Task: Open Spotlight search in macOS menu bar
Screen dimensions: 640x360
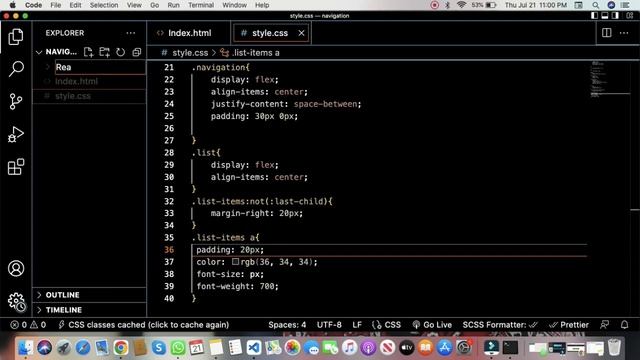Action: [x=596, y=5]
